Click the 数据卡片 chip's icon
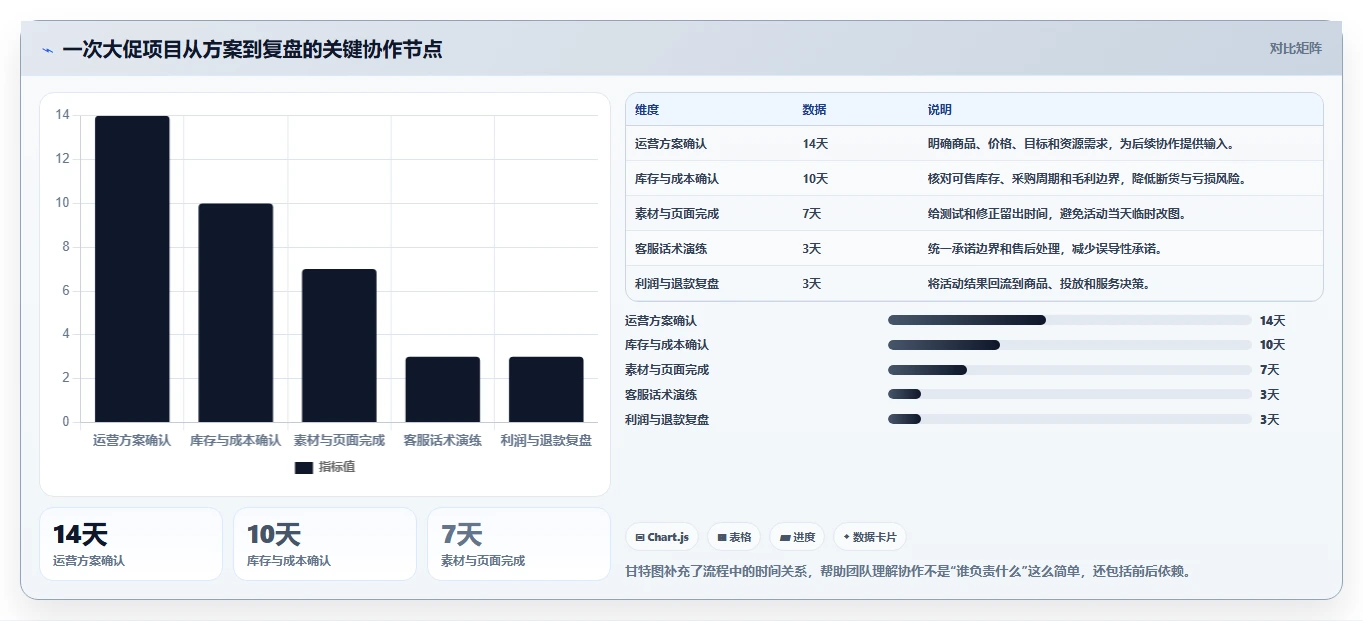The height and width of the screenshot is (621, 1363). 847,537
